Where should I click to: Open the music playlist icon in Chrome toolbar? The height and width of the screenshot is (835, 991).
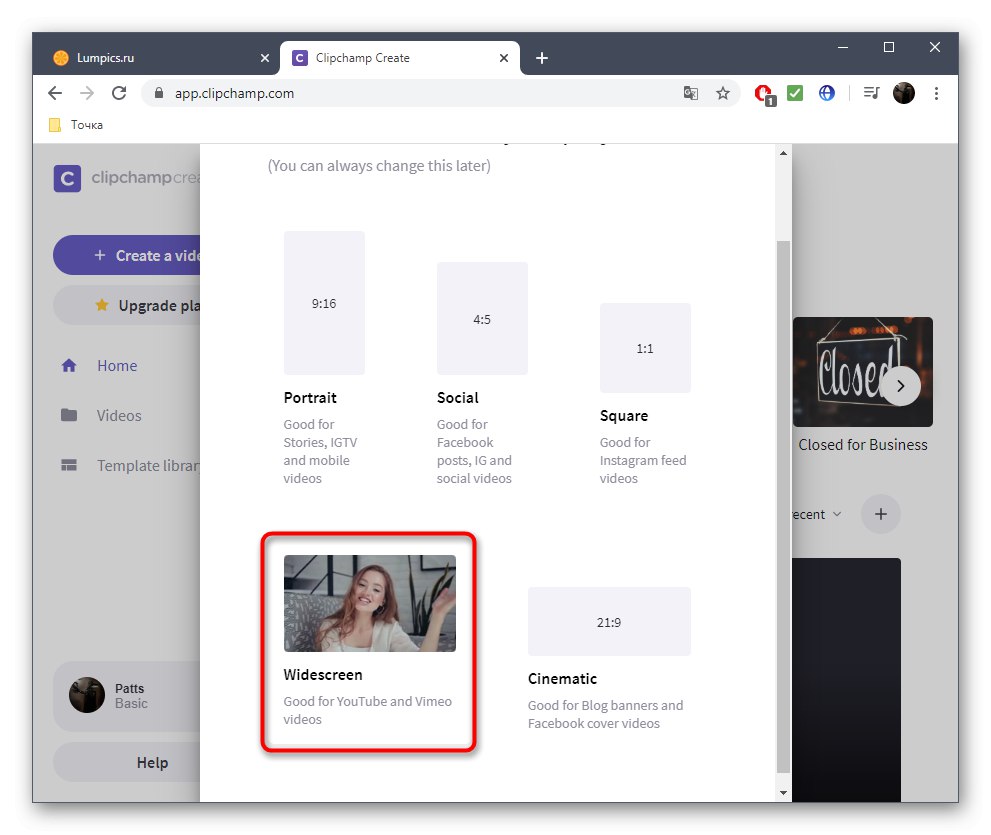tap(869, 92)
